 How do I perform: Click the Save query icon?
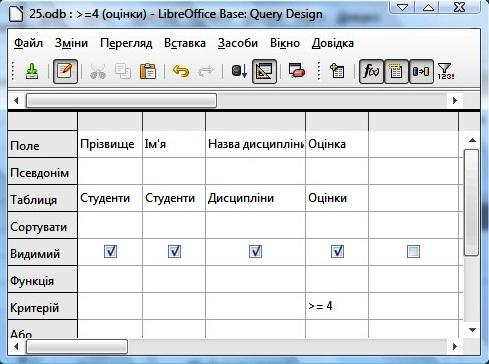pyautogui.click(x=32, y=71)
